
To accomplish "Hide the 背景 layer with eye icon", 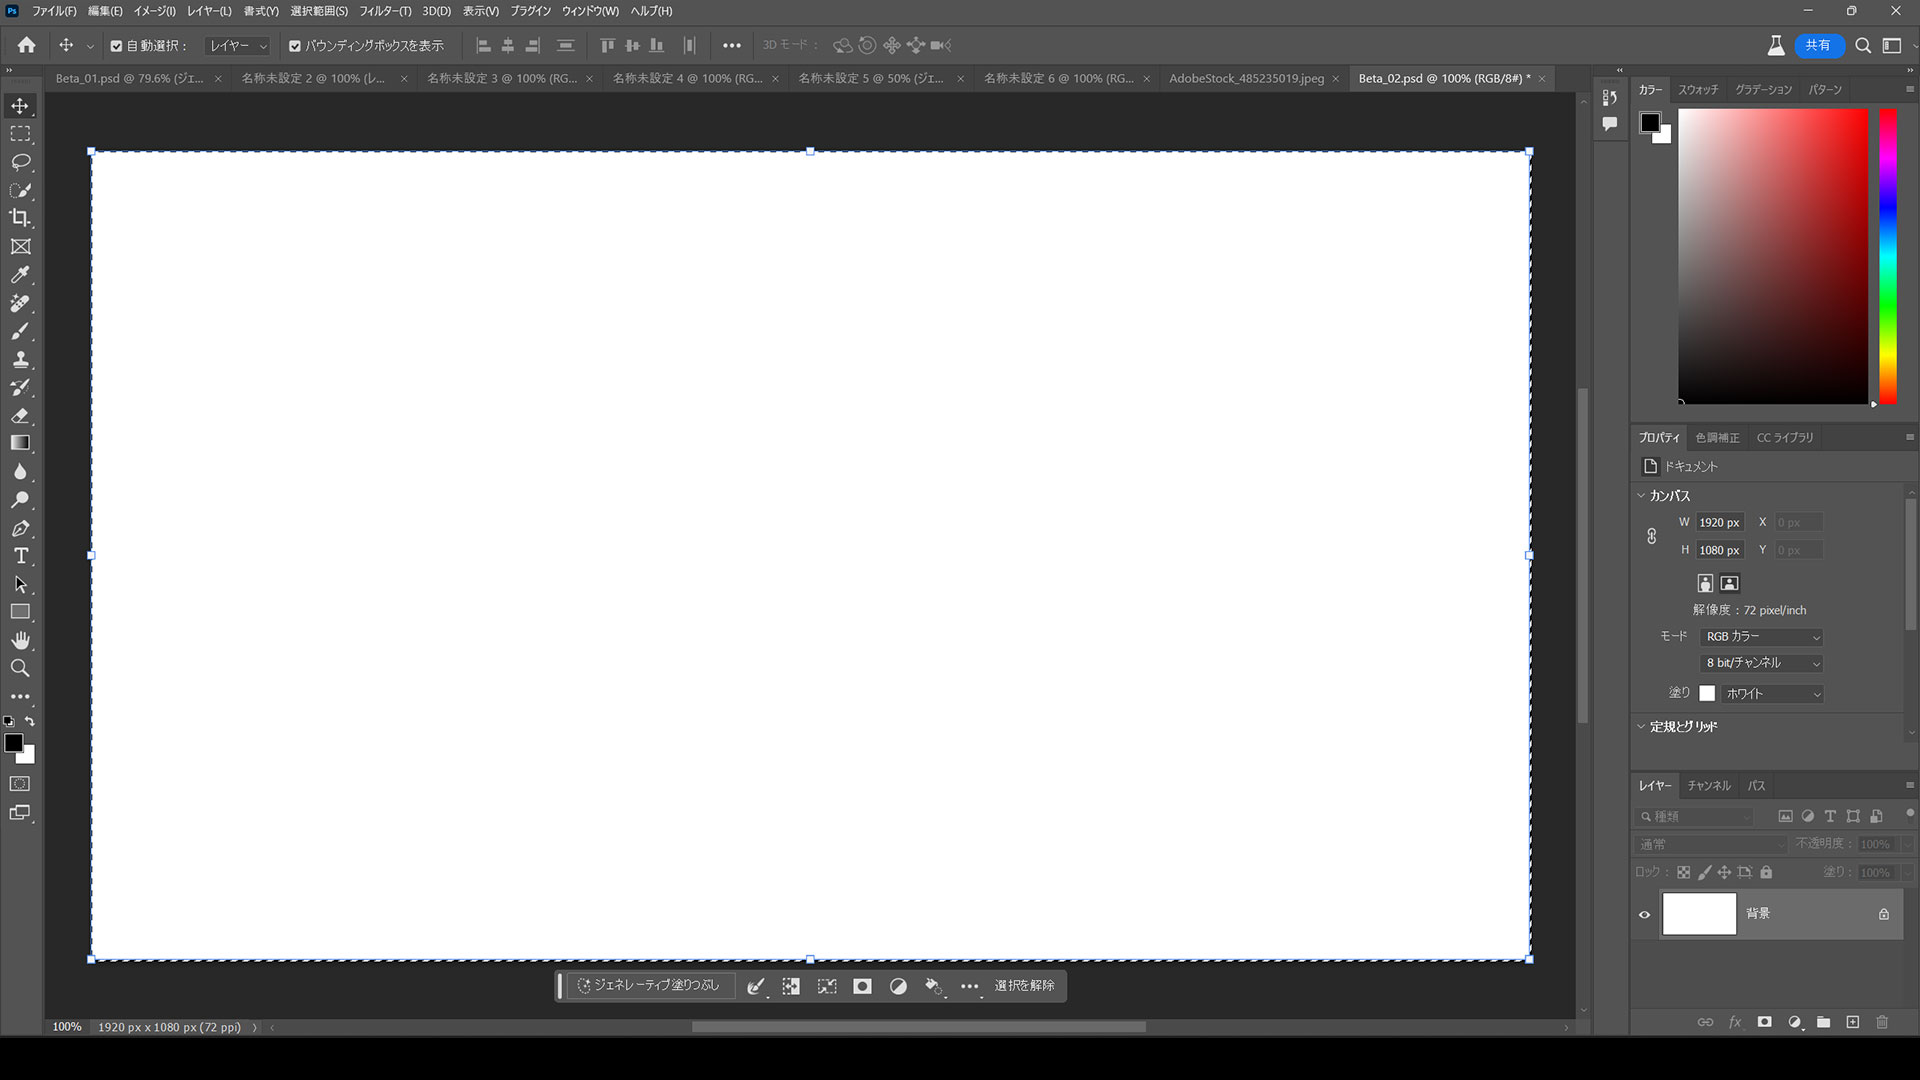I will click(1644, 914).
